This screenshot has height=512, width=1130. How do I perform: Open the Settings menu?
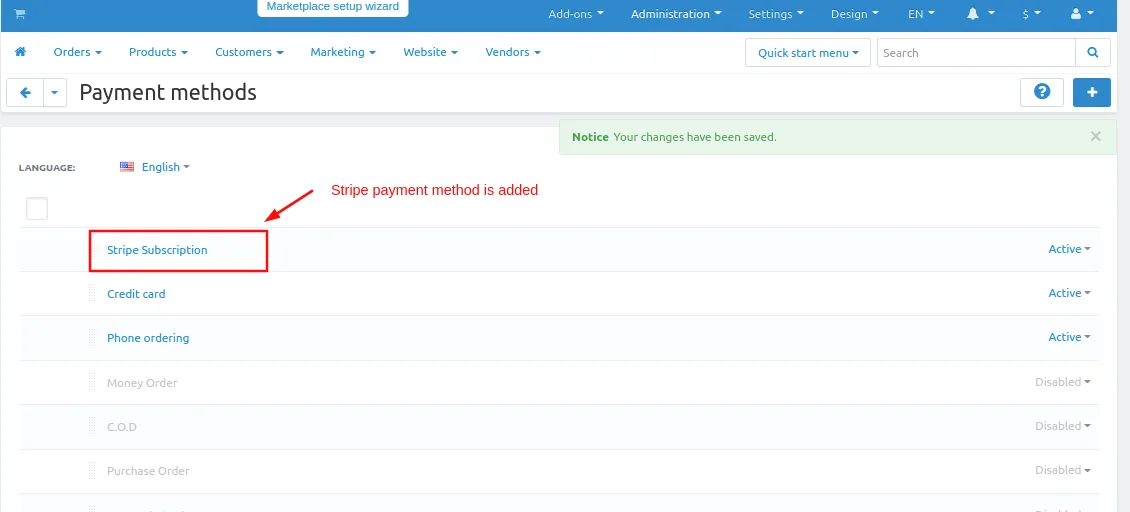tap(776, 14)
